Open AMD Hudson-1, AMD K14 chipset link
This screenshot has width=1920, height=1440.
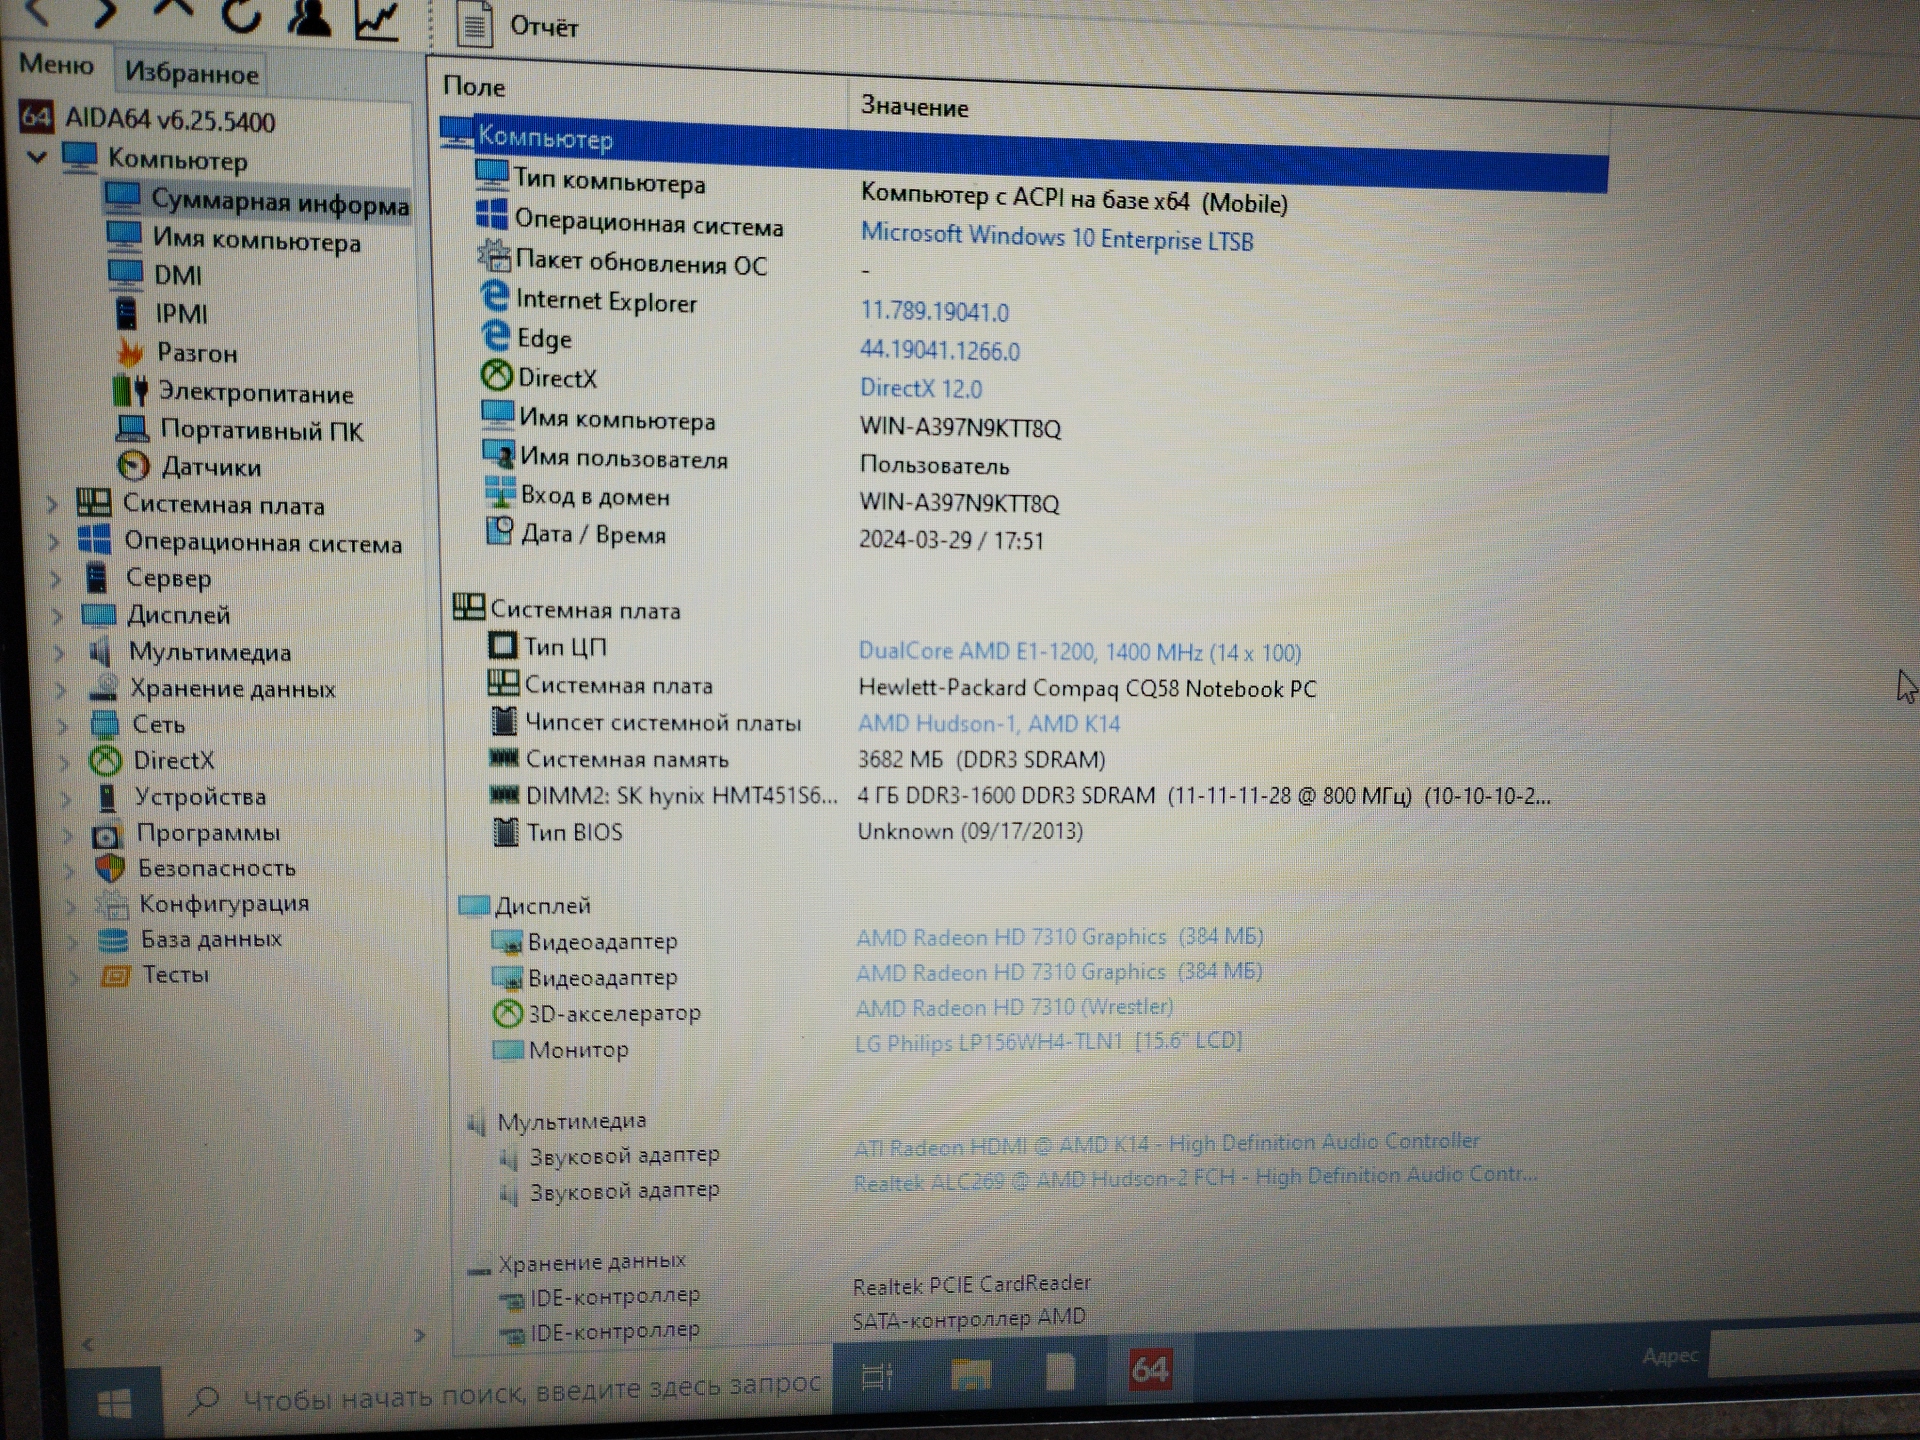tap(989, 723)
